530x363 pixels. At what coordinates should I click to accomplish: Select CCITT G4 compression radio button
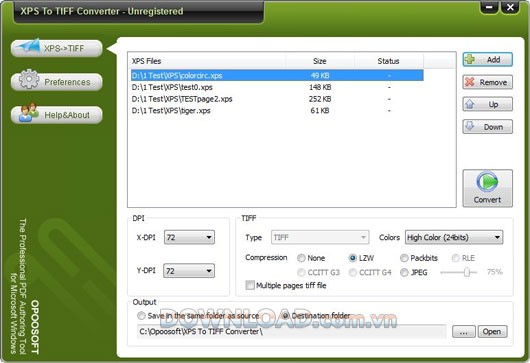pos(353,272)
